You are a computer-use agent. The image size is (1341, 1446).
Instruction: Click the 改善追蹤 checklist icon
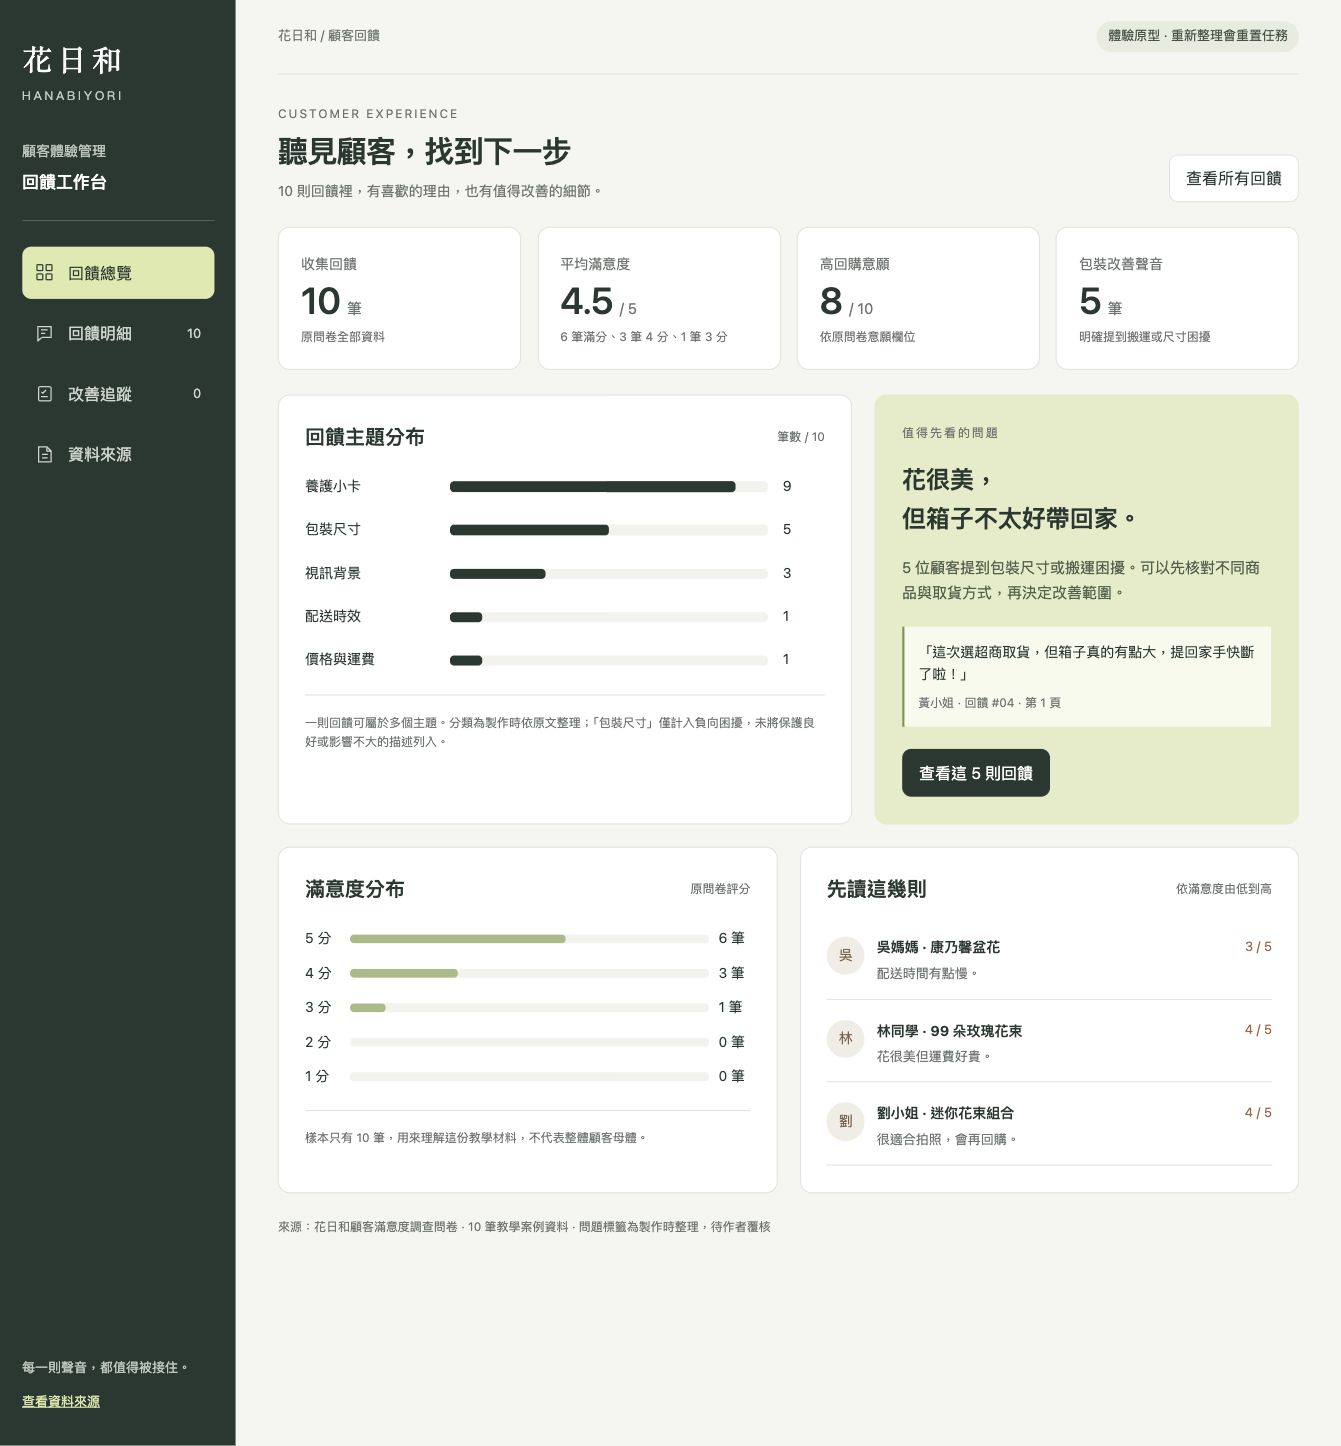point(44,394)
